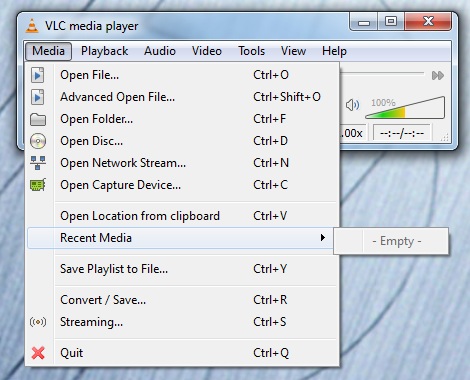The image size is (470, 380).
Task: Choose Open File... from the menu
Action: 182,75
